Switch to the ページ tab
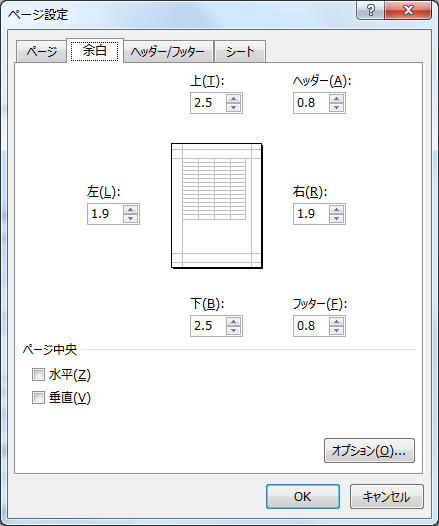Viewport: 439px width, 526px height. click(41, 52)
